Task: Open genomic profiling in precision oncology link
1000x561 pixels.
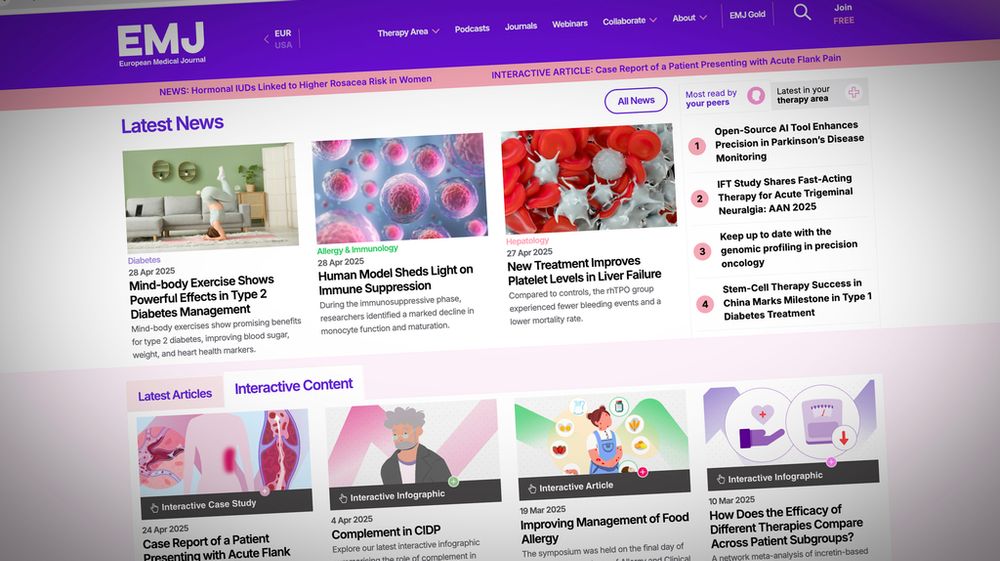Action: (789, 247)
